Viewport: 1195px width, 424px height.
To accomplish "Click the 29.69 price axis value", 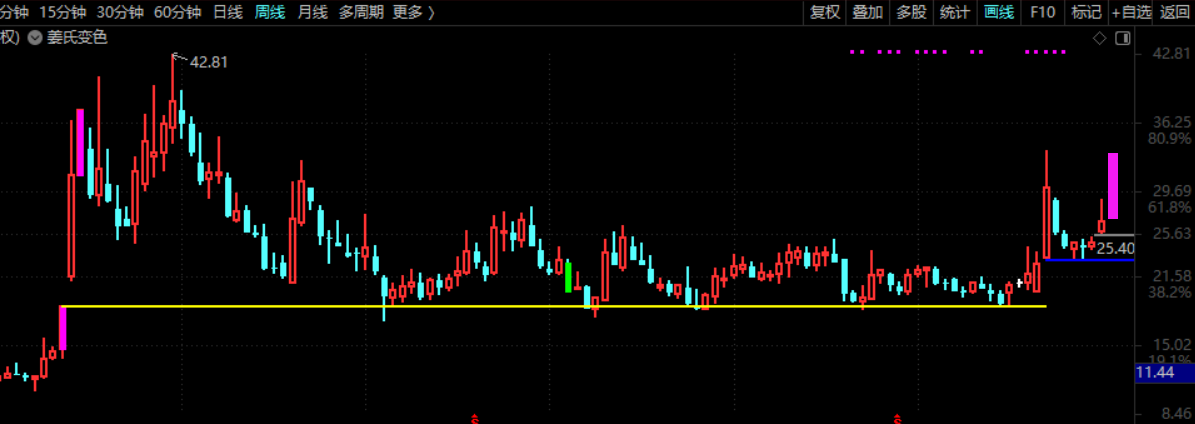I will click(x=1174, y=191).
